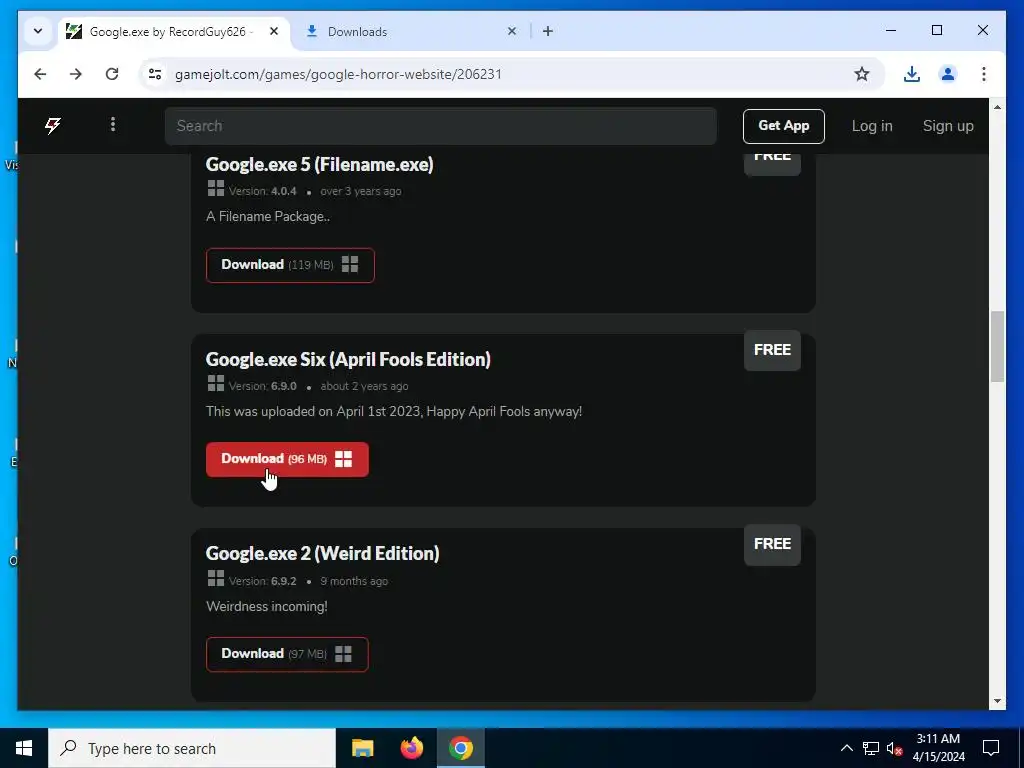The image size is (1024, 768).
Task: Click FREE badge on Weird Edition
Action: point(772,544)
